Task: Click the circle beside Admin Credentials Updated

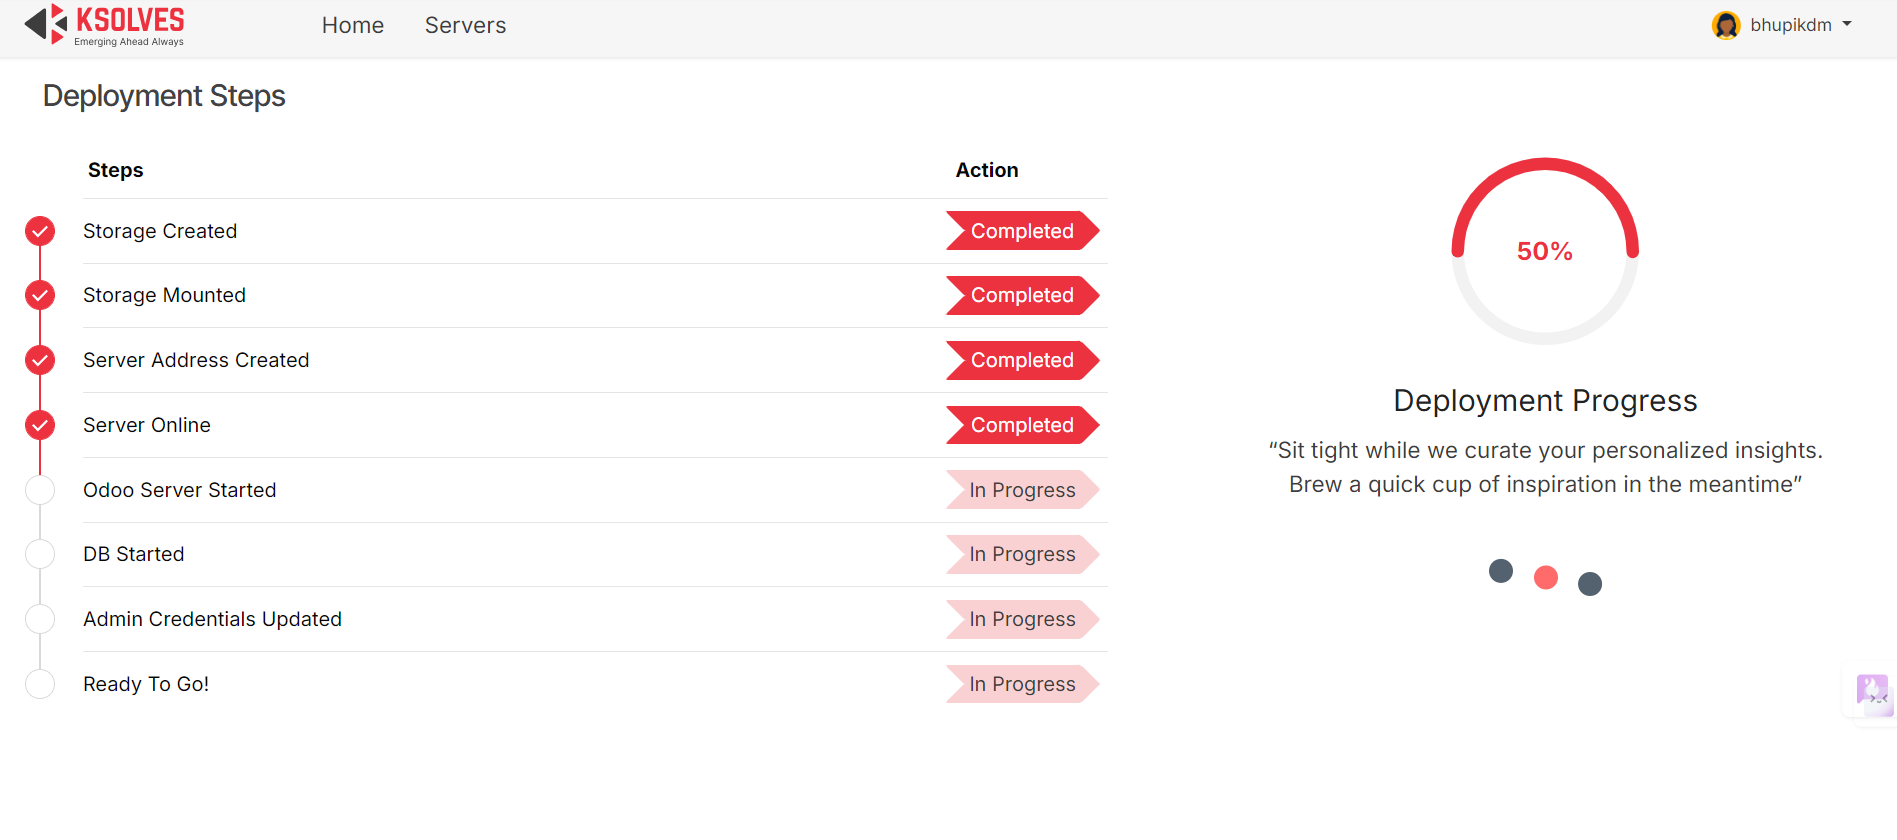Action: click(x=40, y=619)
